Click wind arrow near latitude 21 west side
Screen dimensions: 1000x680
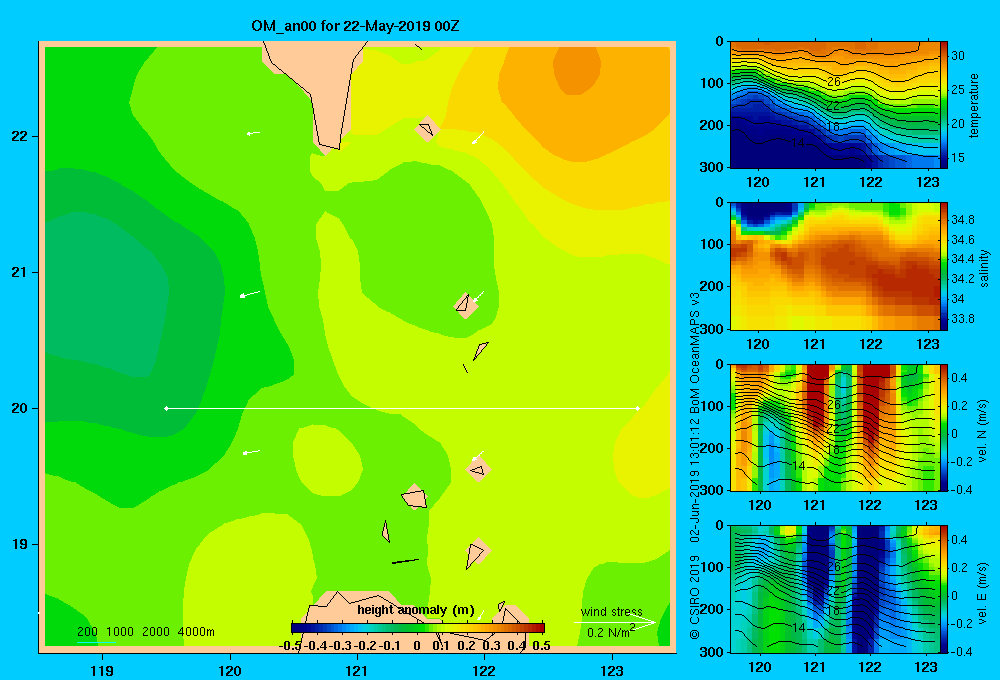pos(249,294)
